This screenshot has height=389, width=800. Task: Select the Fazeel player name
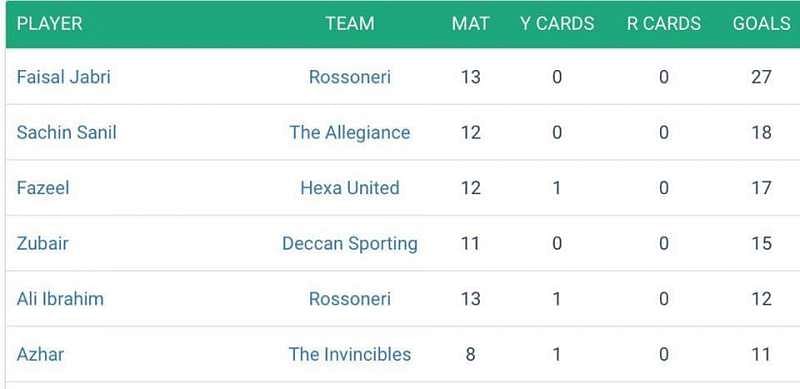(x=43, y=188)
